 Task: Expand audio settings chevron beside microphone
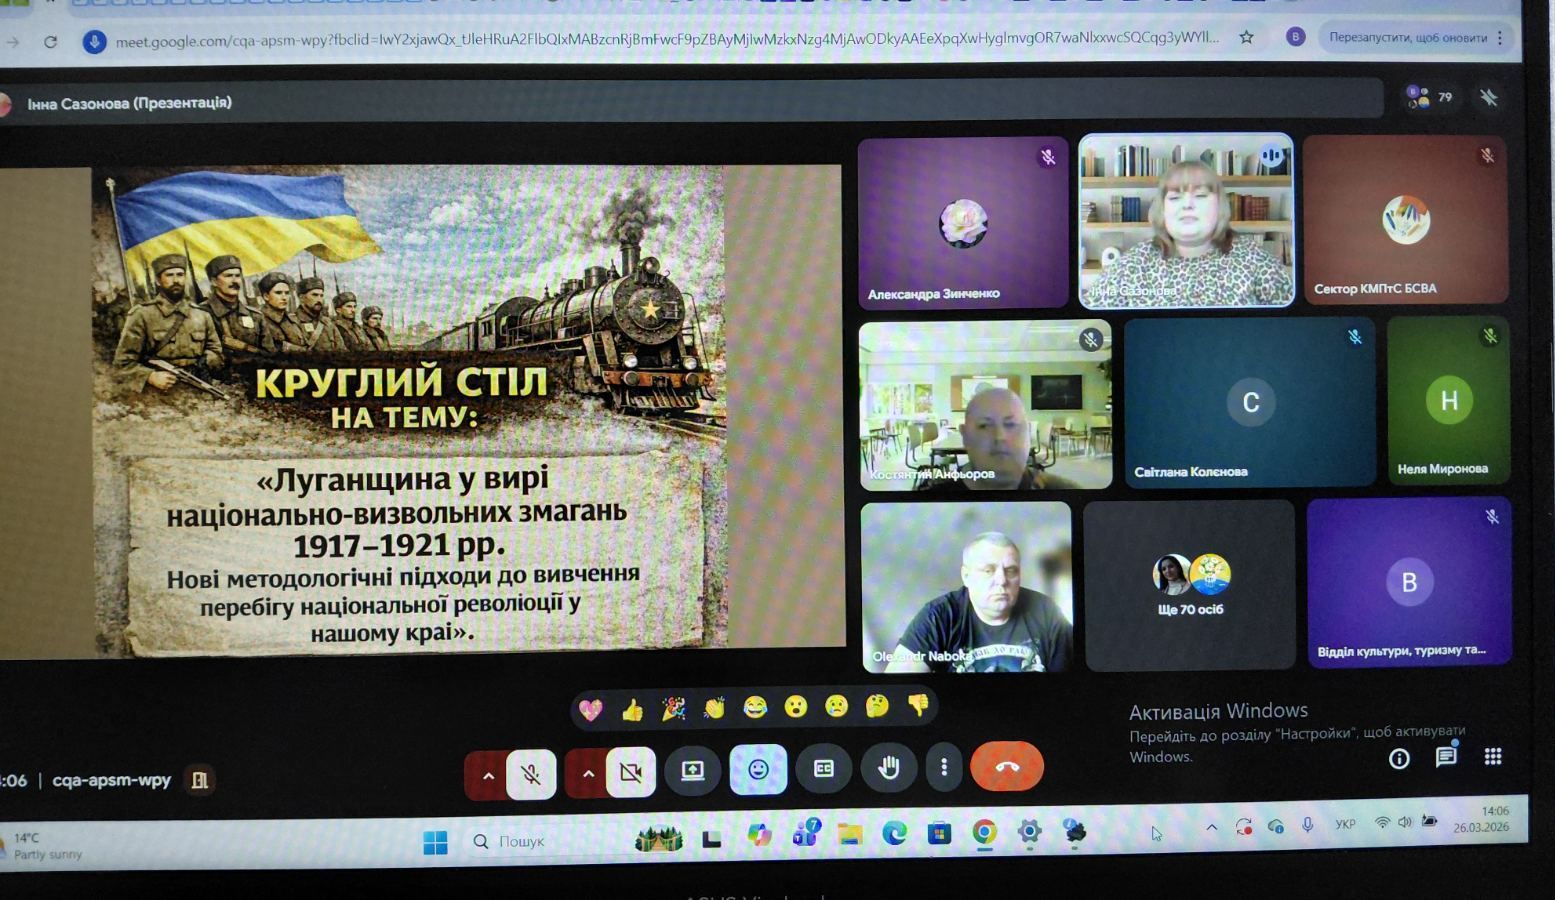487,775
